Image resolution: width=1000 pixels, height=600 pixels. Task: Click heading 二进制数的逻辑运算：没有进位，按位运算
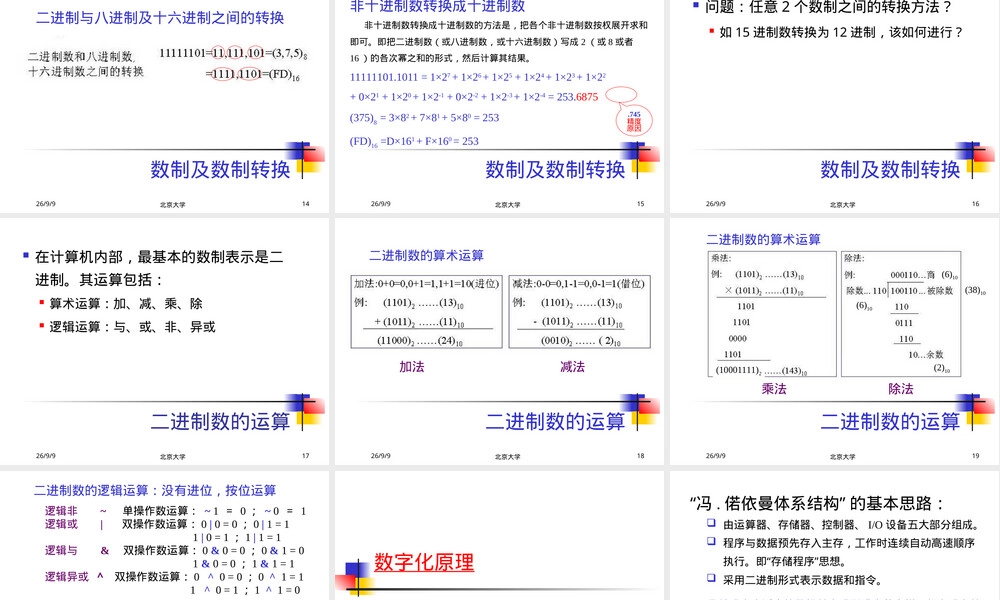pyautogui.click(x=155, y=490)
